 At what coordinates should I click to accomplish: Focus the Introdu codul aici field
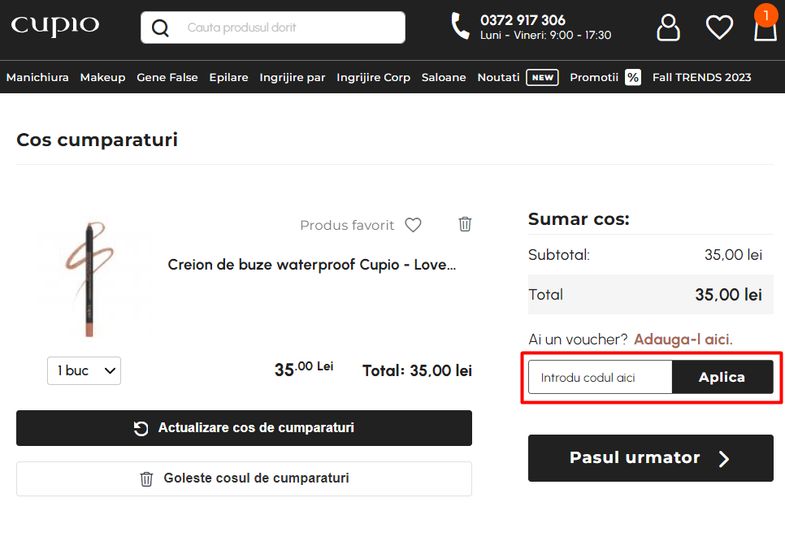click(x=600, y=377)
